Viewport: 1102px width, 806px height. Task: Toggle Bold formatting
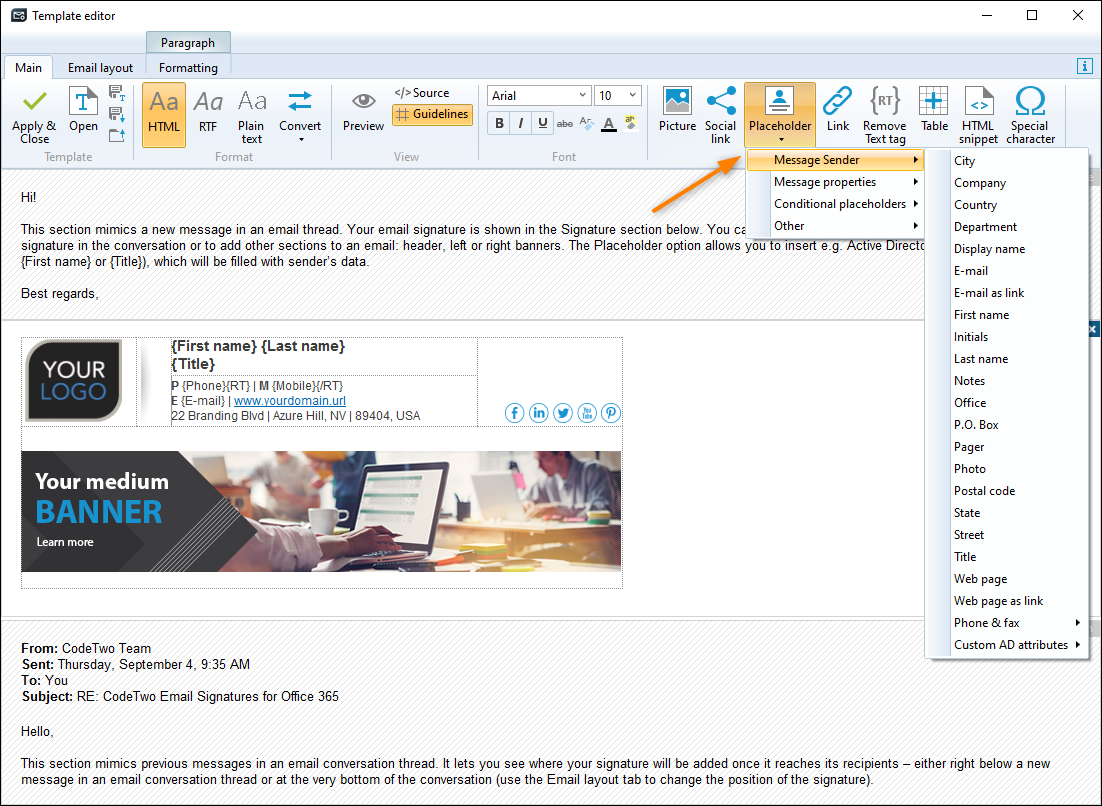499,124
